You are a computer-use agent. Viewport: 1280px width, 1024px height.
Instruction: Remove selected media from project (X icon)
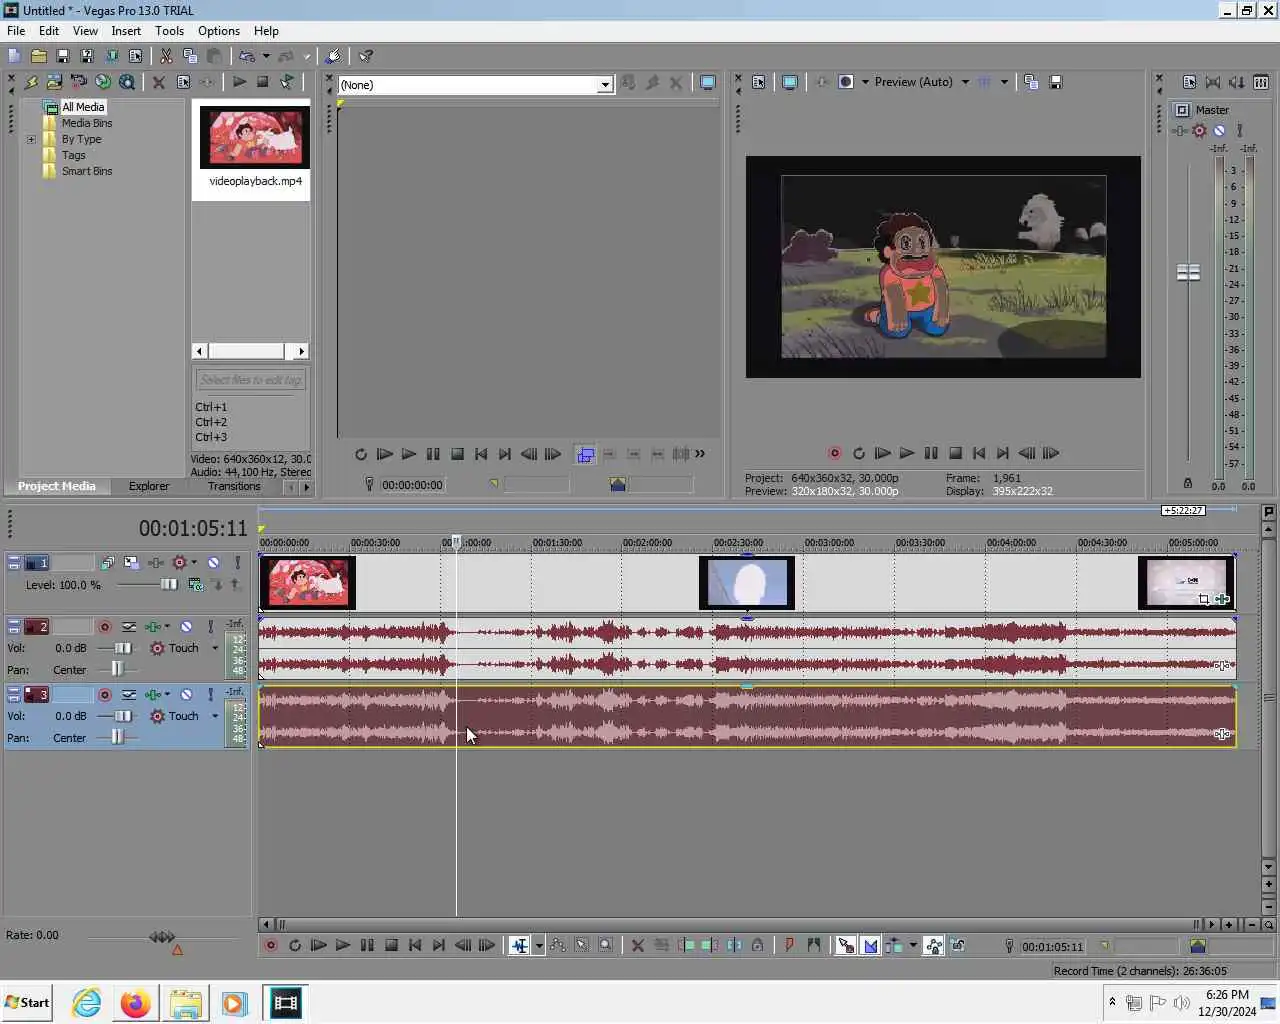tap(158, 82)
